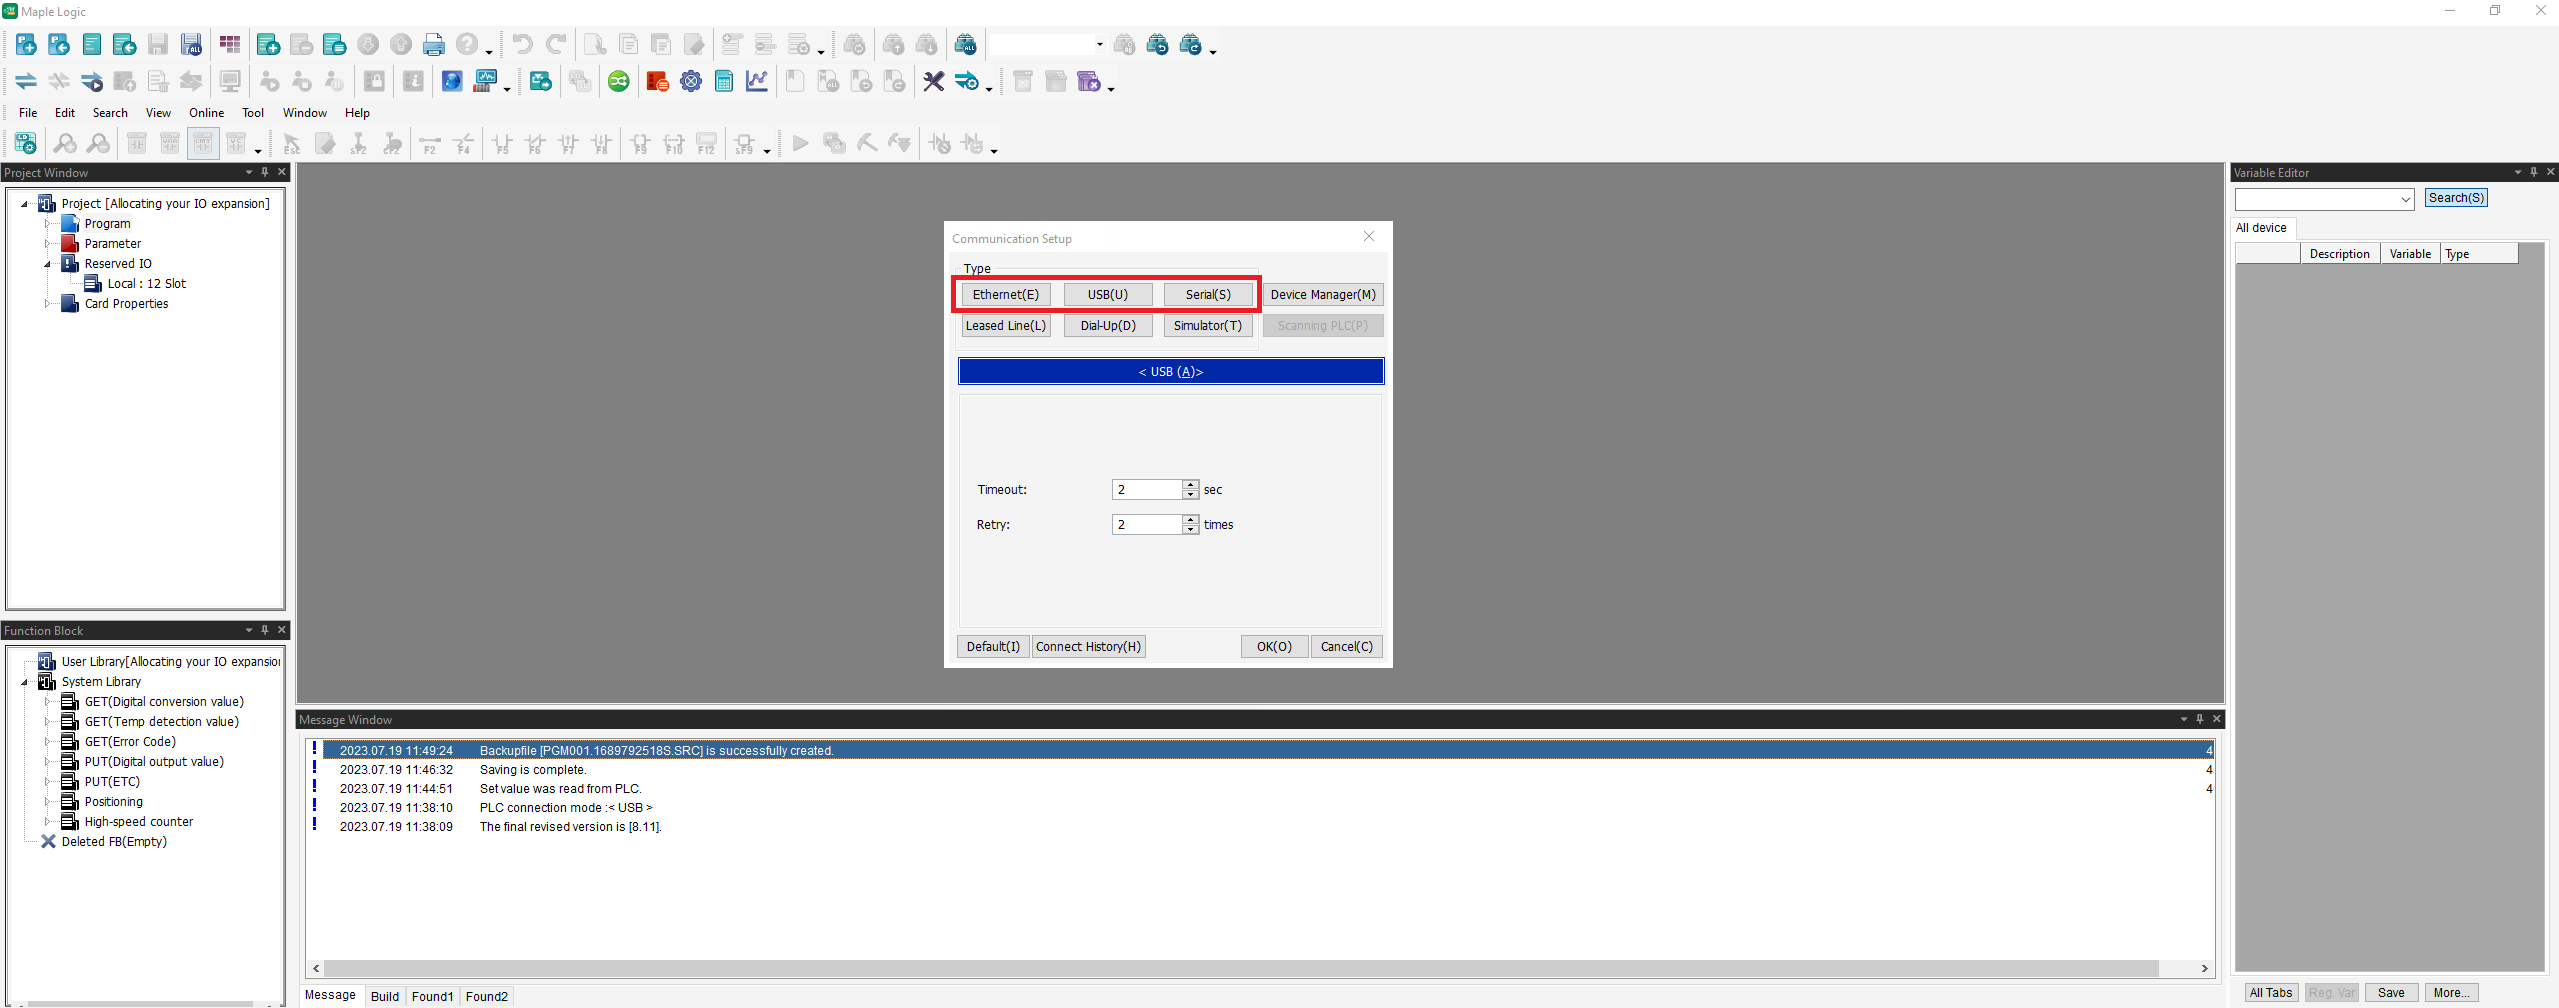Open the Project Window options dropdown arrow
The height and width of the screenshot is (1008, 2559).
pyautogui.click(x=249, y=172)
